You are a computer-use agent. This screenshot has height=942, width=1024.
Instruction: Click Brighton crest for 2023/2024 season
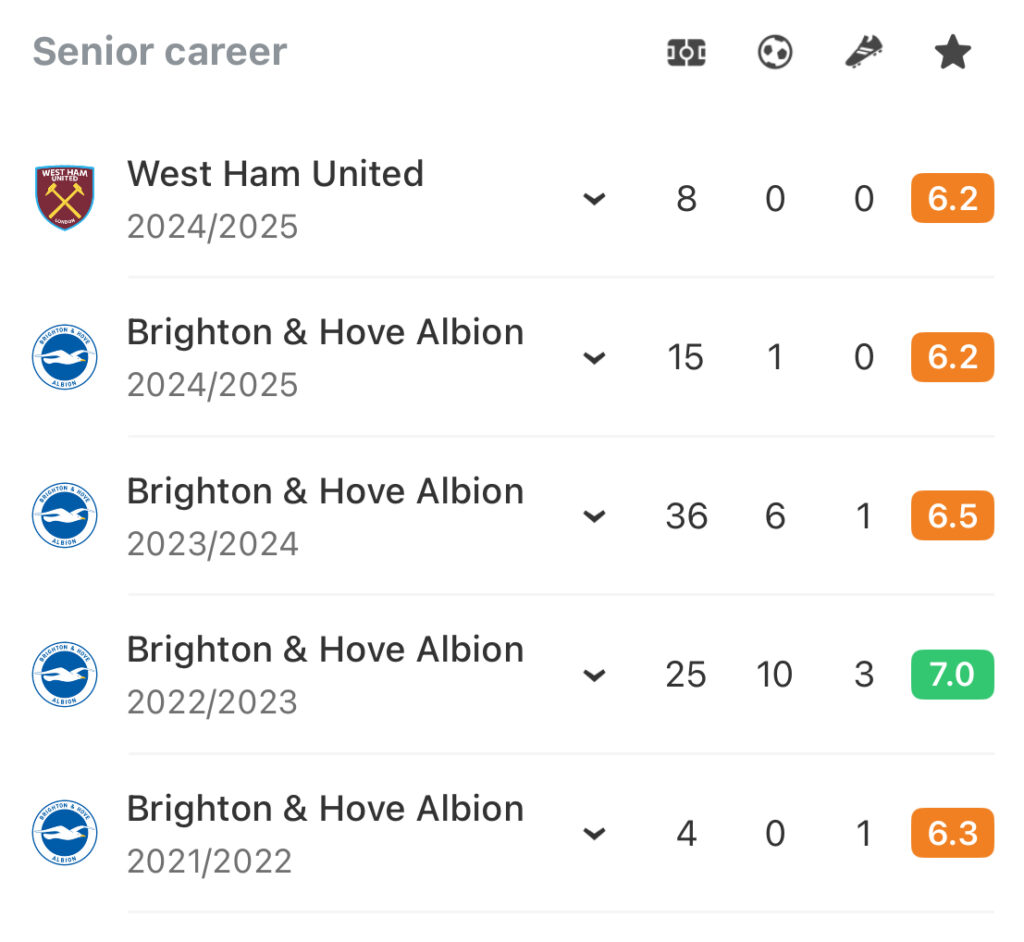[65, 515]
